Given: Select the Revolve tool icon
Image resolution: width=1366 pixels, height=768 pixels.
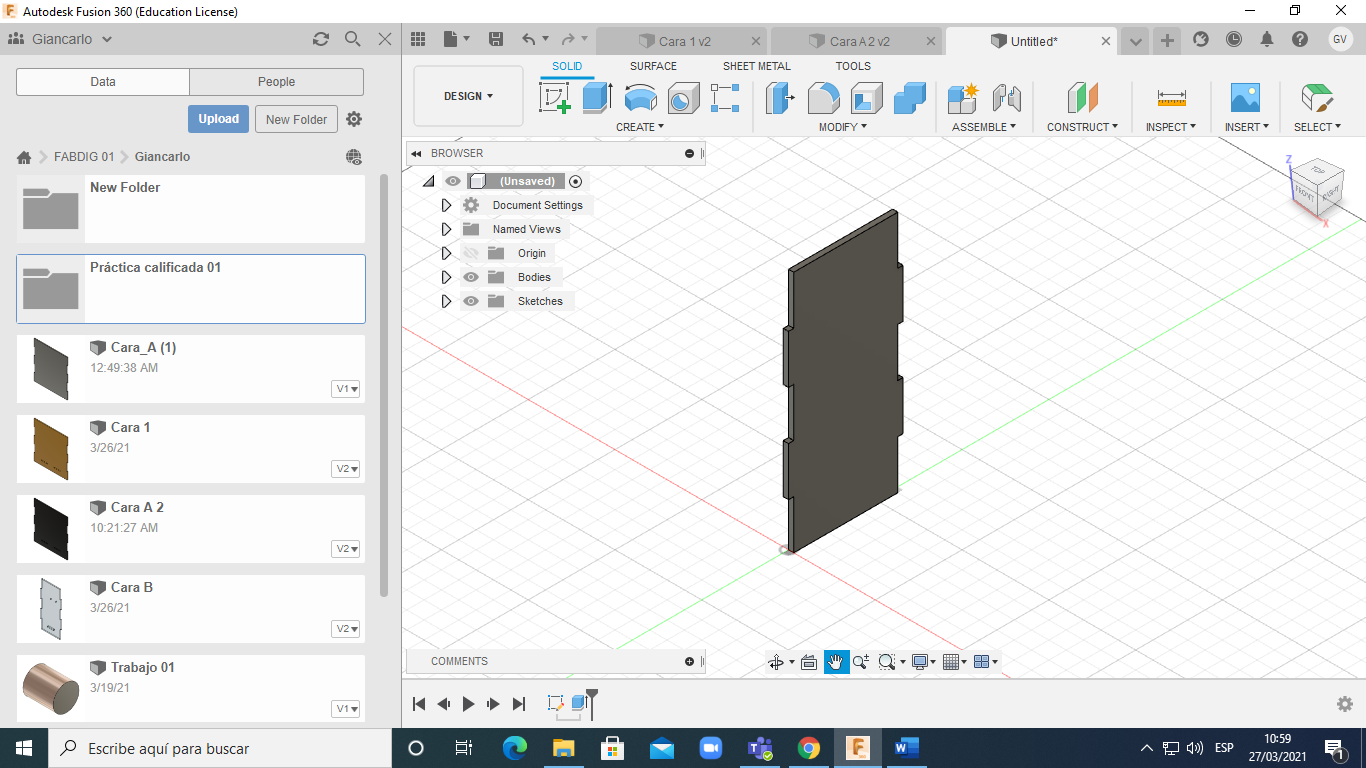Looking at the screenshot, I should coord(640,98).
